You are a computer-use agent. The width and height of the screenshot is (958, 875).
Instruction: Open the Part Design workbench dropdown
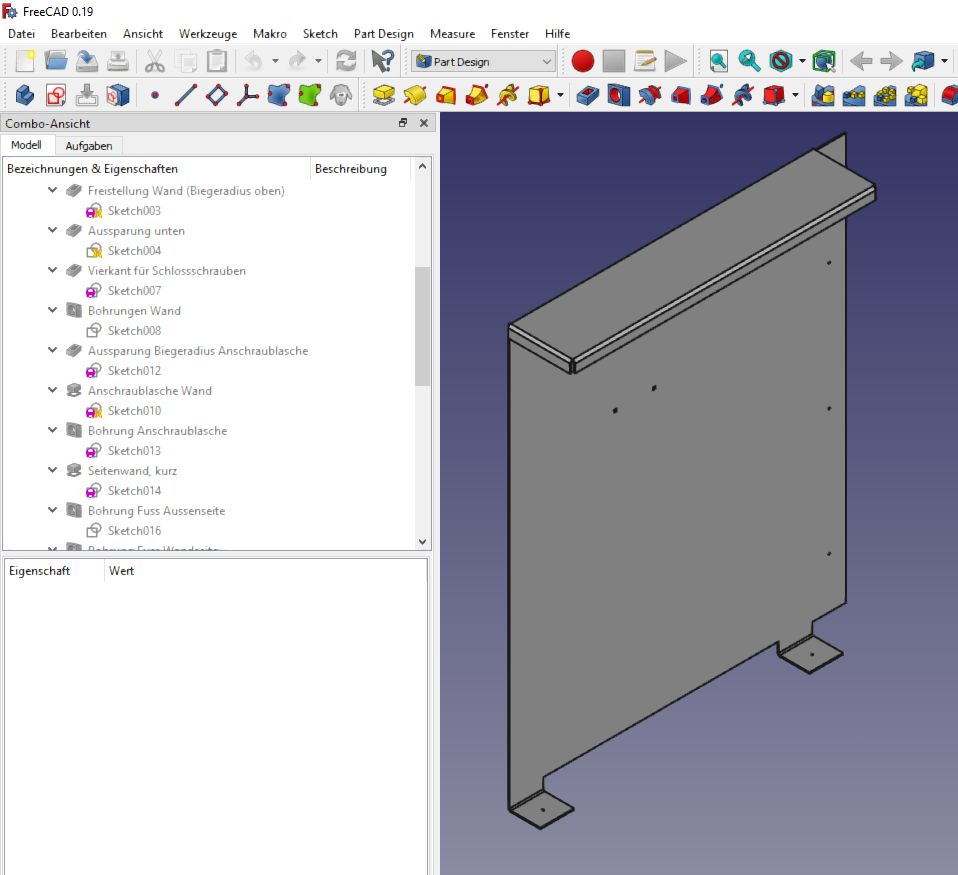(484, 61)
